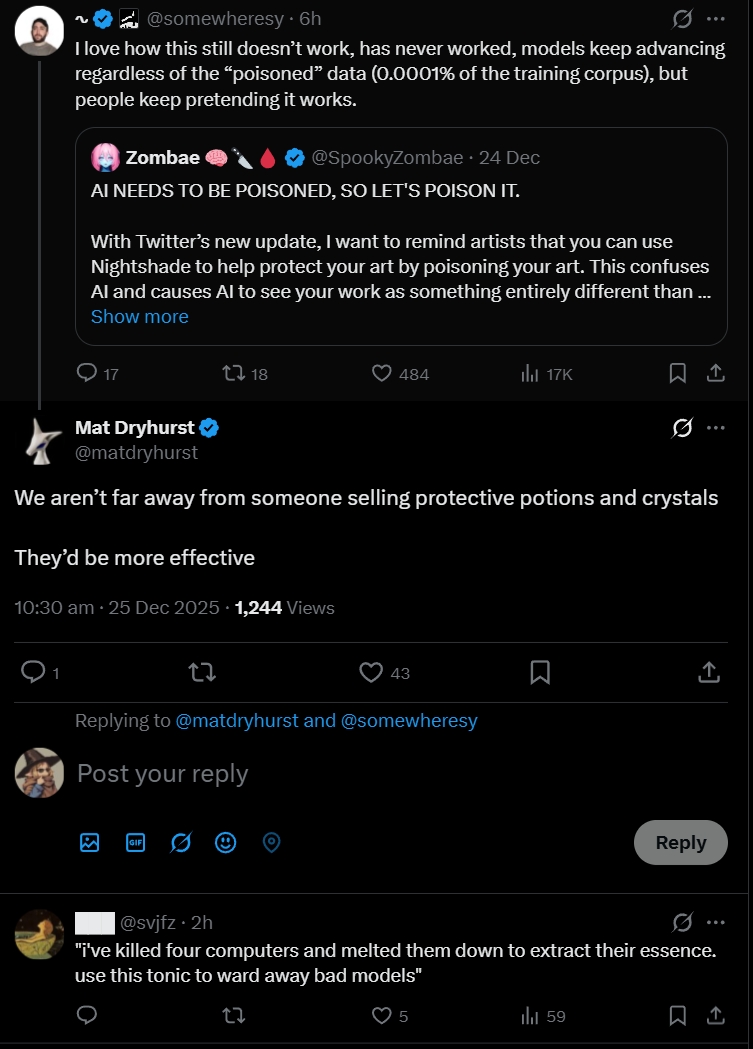This screenshot has width=753, height=1049.
Task: Expand quoted post with Show more
Action: click(139, 317)
